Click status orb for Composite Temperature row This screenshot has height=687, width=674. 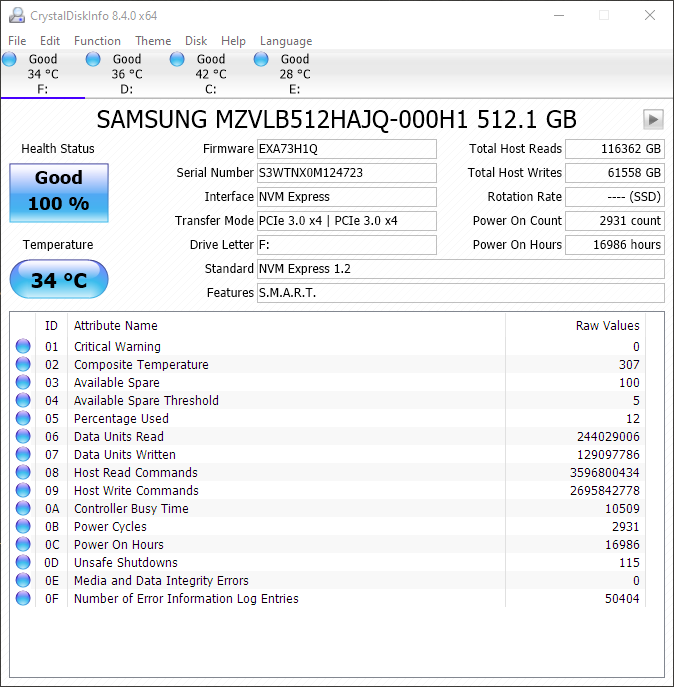(x=23, y=364)
